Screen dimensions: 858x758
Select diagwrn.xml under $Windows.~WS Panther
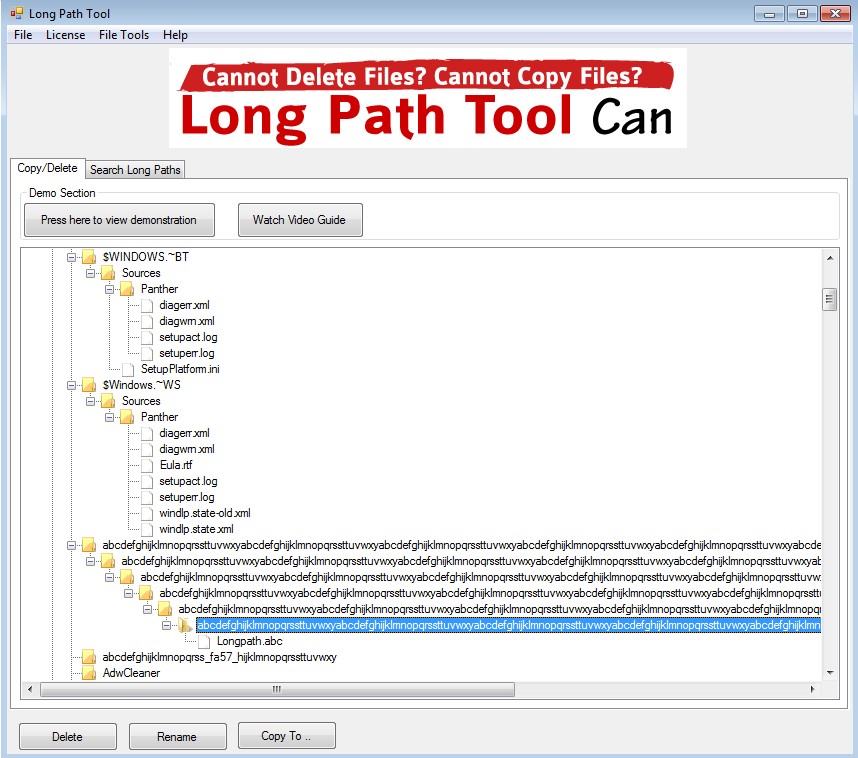click(x=187, y=449)
